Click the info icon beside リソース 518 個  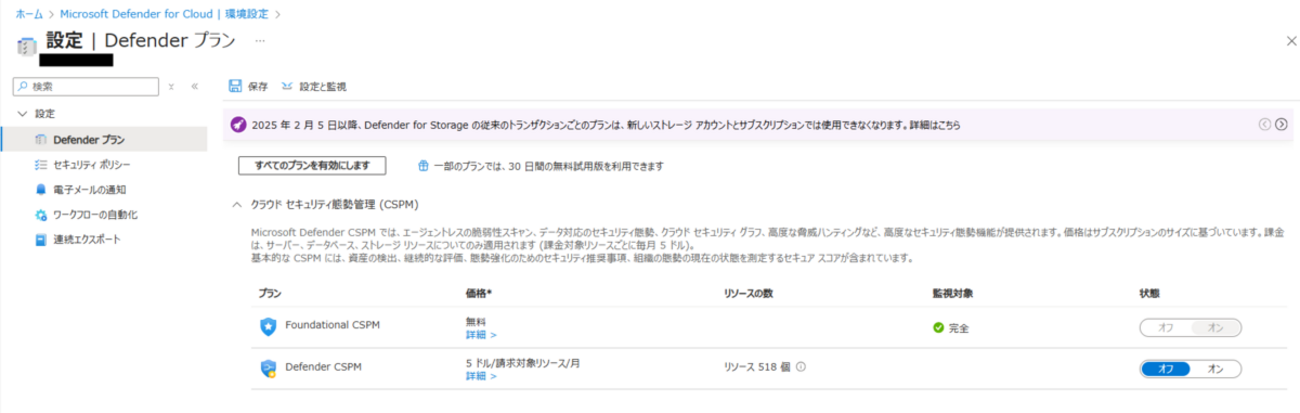coord(802,367)
